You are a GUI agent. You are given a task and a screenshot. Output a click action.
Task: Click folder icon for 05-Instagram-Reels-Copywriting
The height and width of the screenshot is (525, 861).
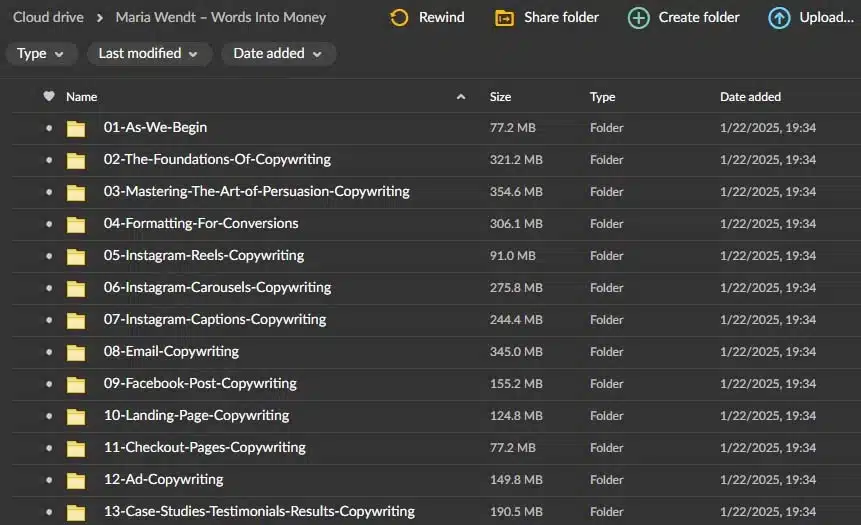tap(76, 256)
